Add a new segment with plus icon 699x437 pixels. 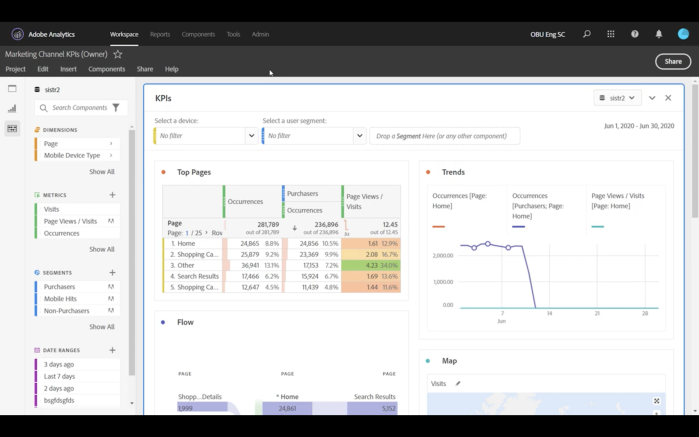pos(112,272)
